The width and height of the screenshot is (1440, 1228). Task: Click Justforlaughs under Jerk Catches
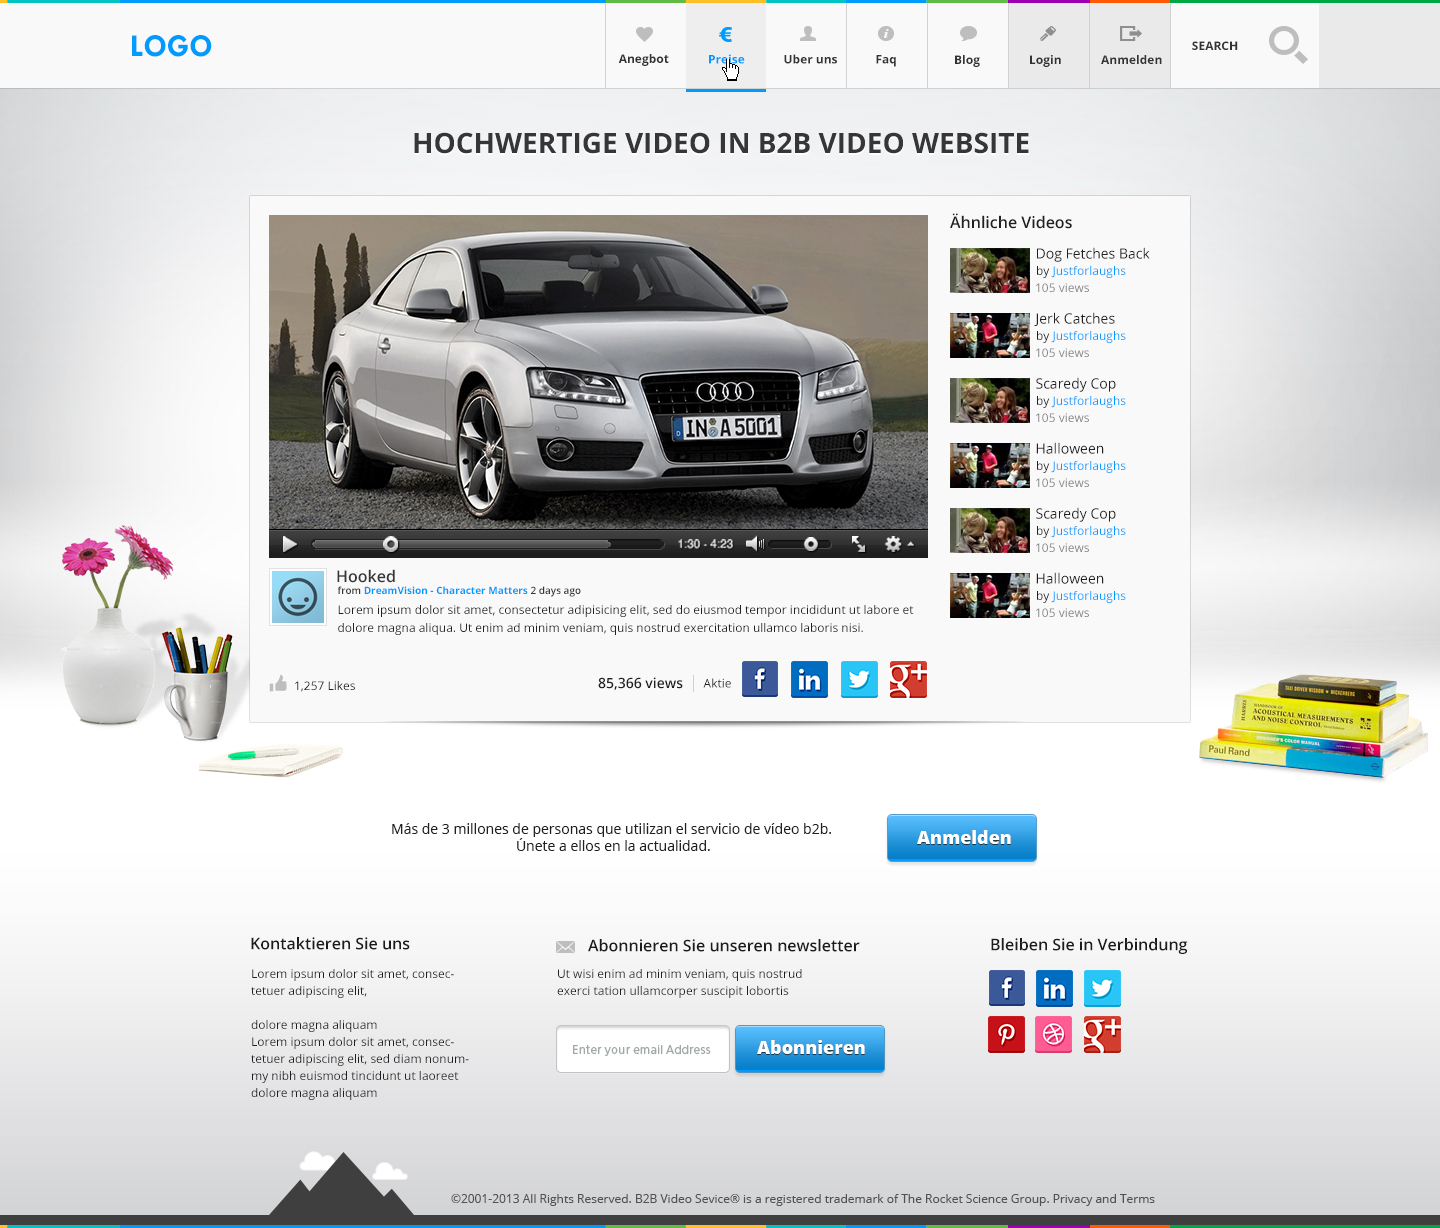pos(1089,336)
